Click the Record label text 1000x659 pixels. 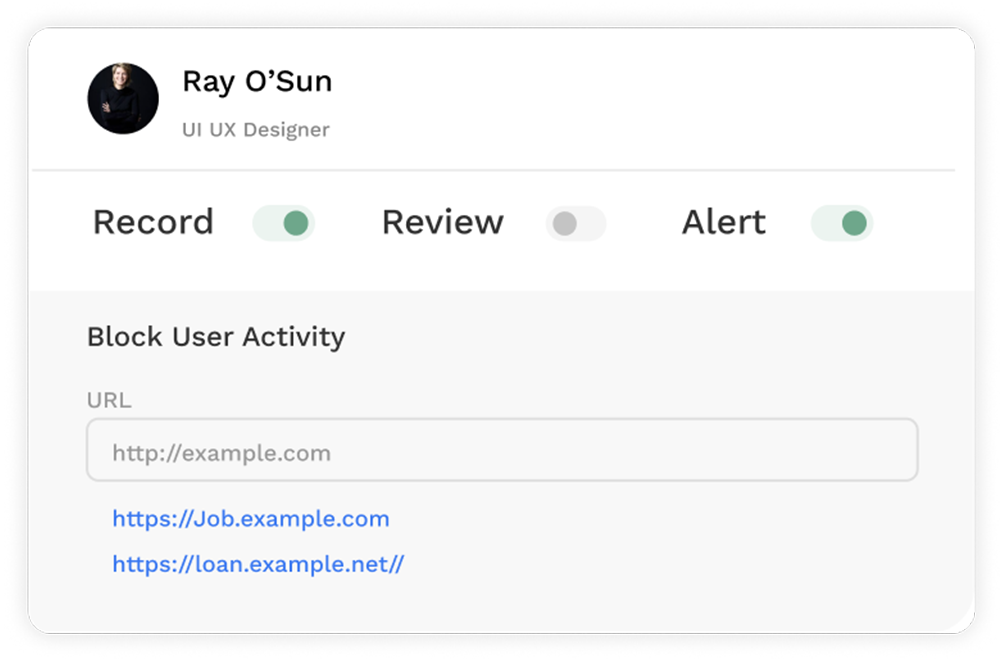pos(153,223)
